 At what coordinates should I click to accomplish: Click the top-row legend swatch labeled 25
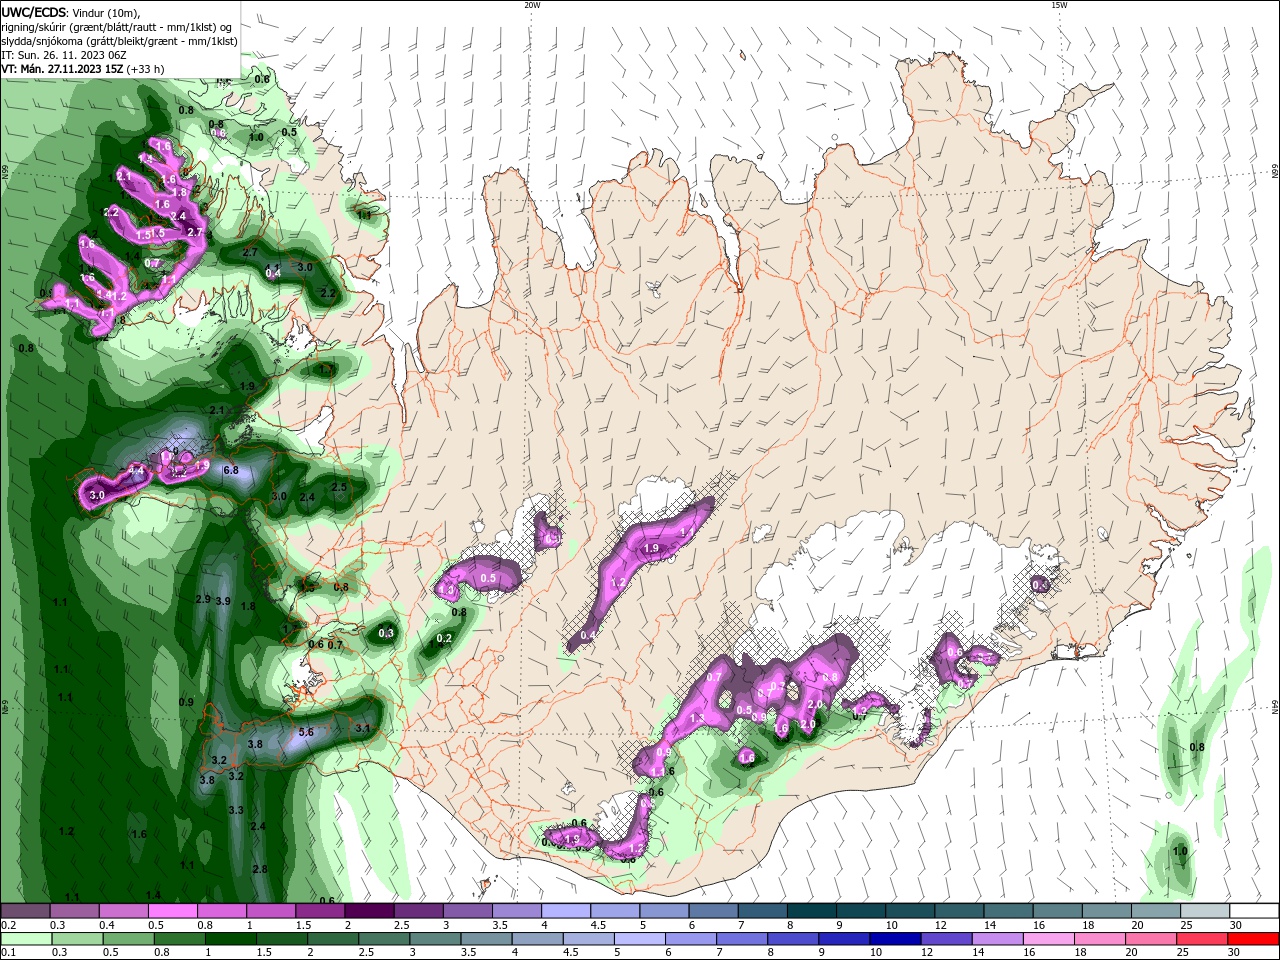1206,911
